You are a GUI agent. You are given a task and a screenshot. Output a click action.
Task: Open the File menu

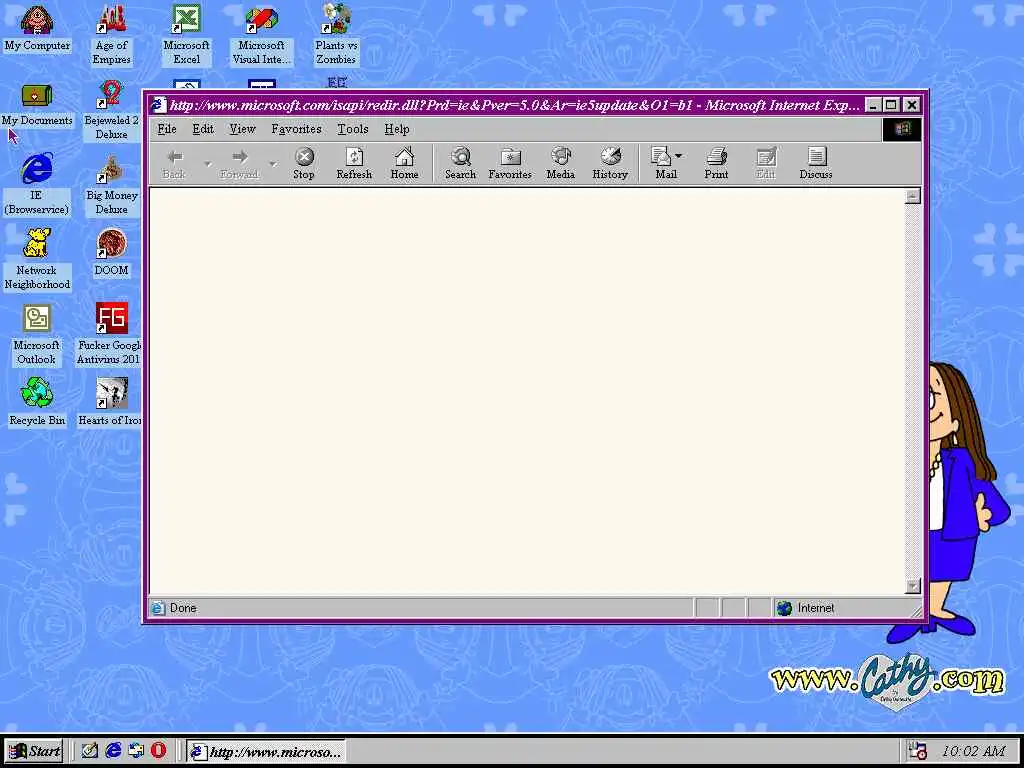[167, 129]
